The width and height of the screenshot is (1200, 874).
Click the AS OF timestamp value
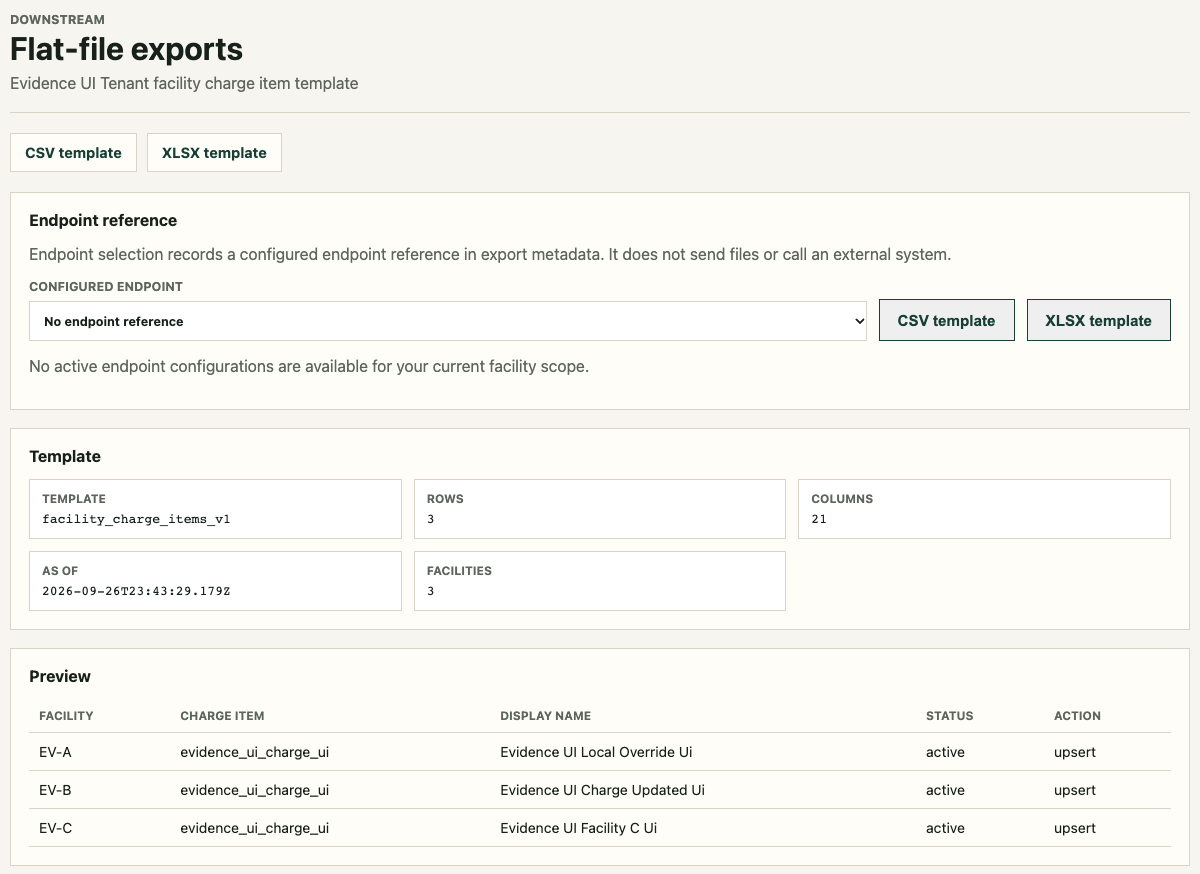tap(136, 591)
